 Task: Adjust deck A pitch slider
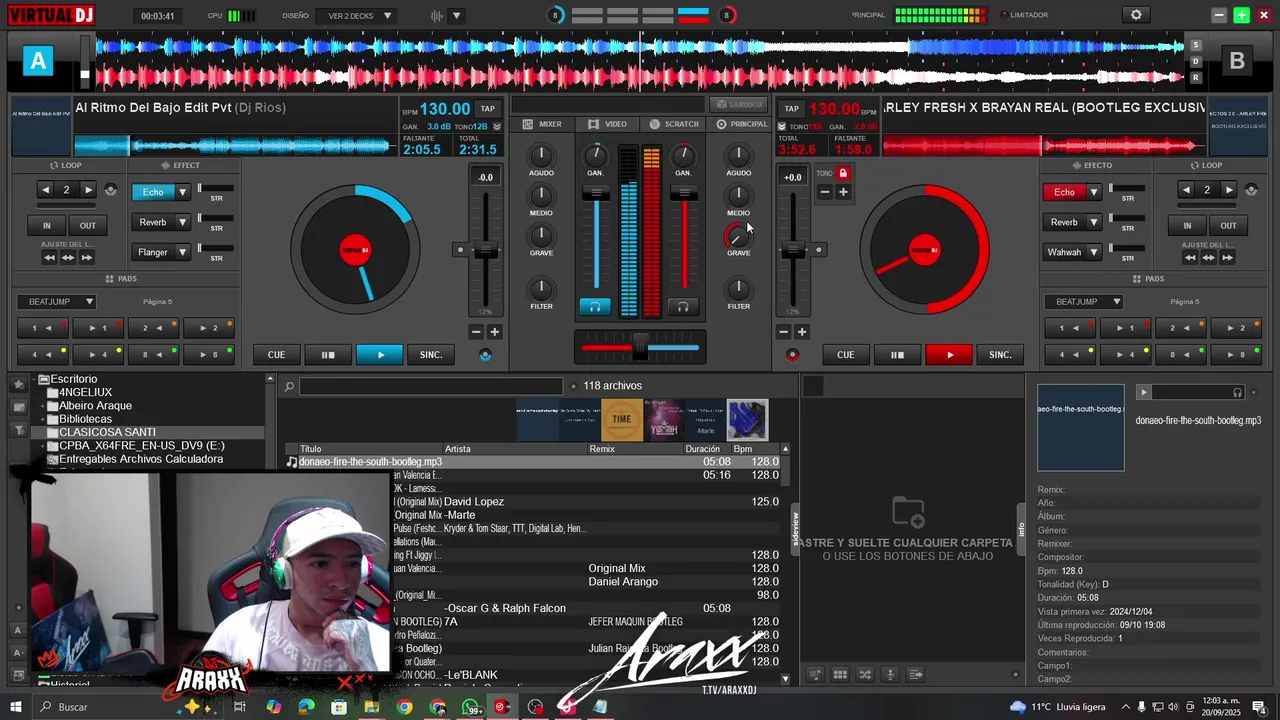485,250
